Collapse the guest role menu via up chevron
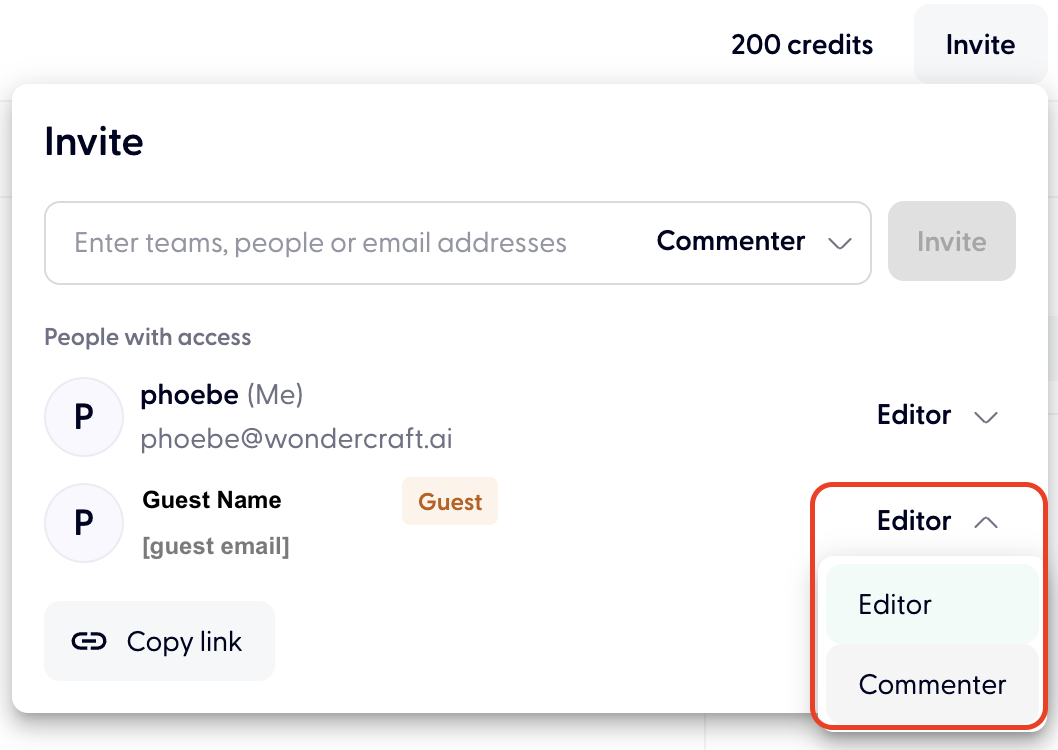1058x750 pixels. pyautogui.click(x=986, y=522)
